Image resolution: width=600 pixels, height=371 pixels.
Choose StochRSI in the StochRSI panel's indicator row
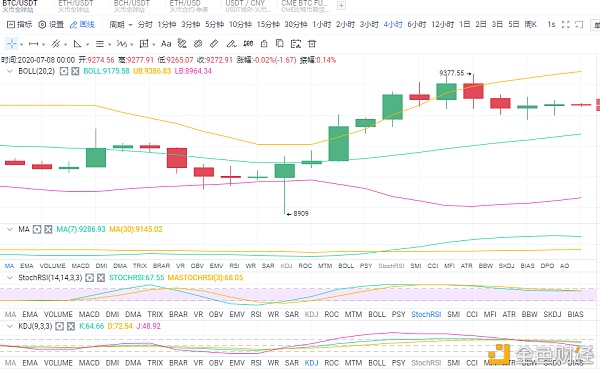pyautogui.click(x=426, y=314)
